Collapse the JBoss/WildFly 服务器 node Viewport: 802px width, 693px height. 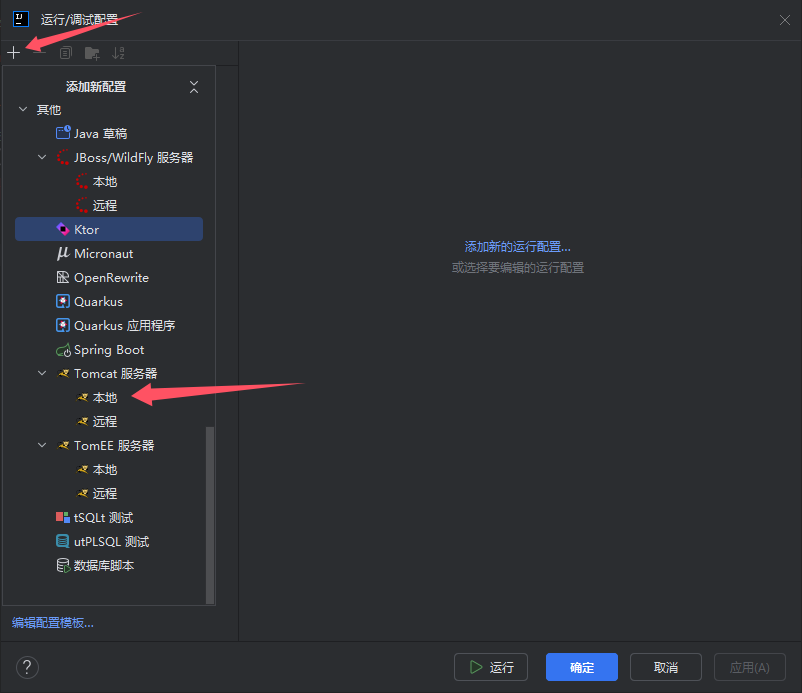pyautogui.click(x=42, y=158)
